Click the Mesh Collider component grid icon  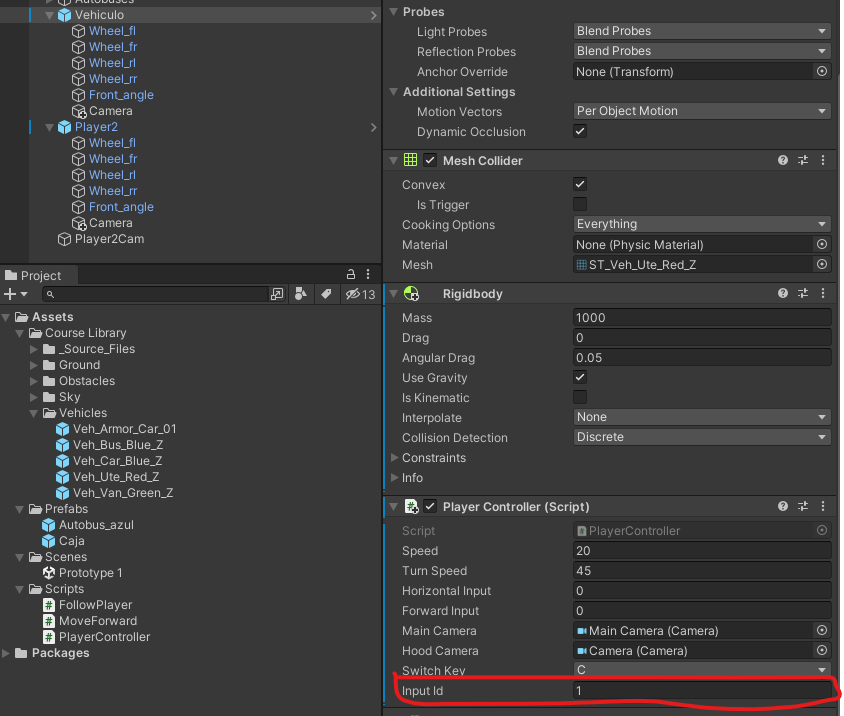410,160
